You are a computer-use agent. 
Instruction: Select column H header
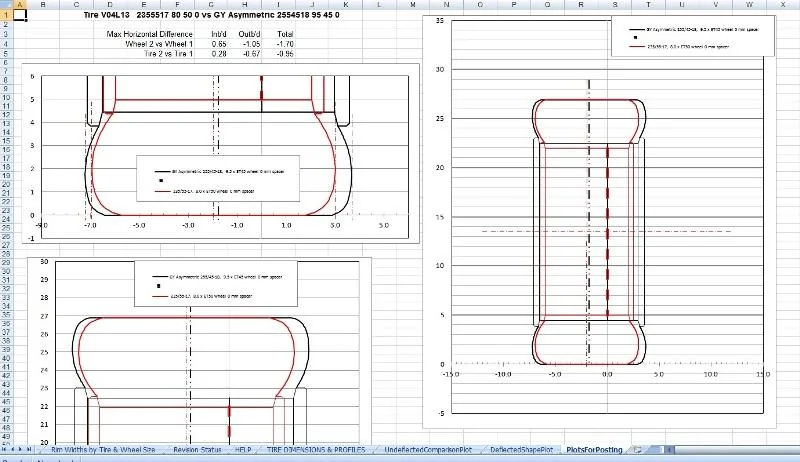click(x=244, y=4)
